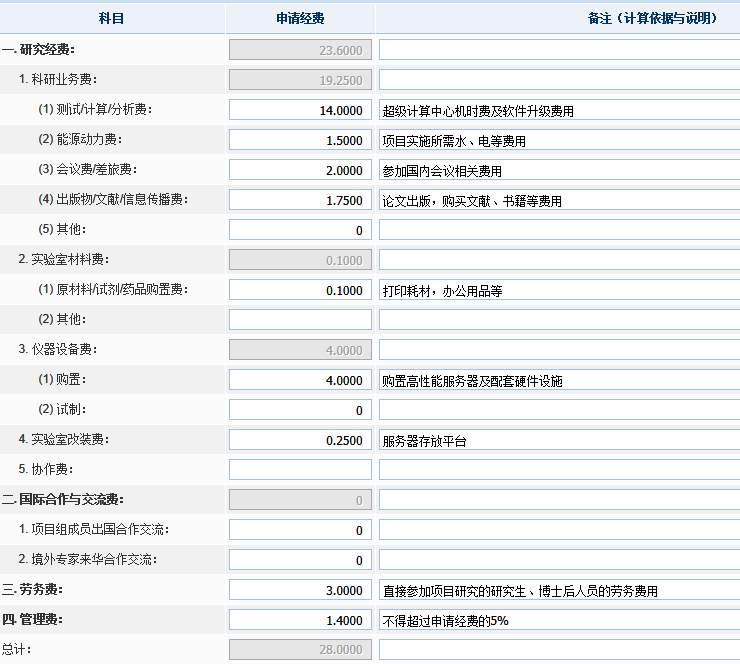Click the 管理费 amount field showing 1.4000
Image resolution: width=740 pixels, height=664 pixels.
300,620
